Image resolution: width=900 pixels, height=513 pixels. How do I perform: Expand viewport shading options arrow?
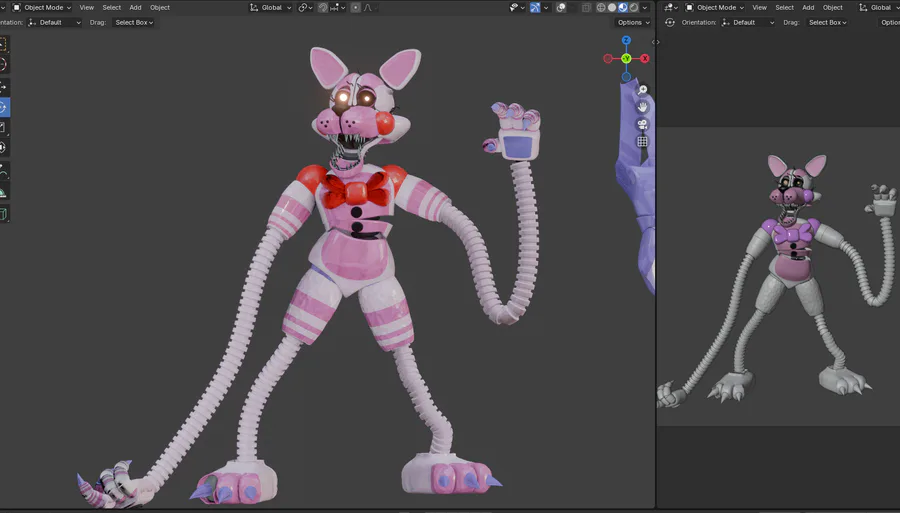pyautogui.click(x=645, y=7)
